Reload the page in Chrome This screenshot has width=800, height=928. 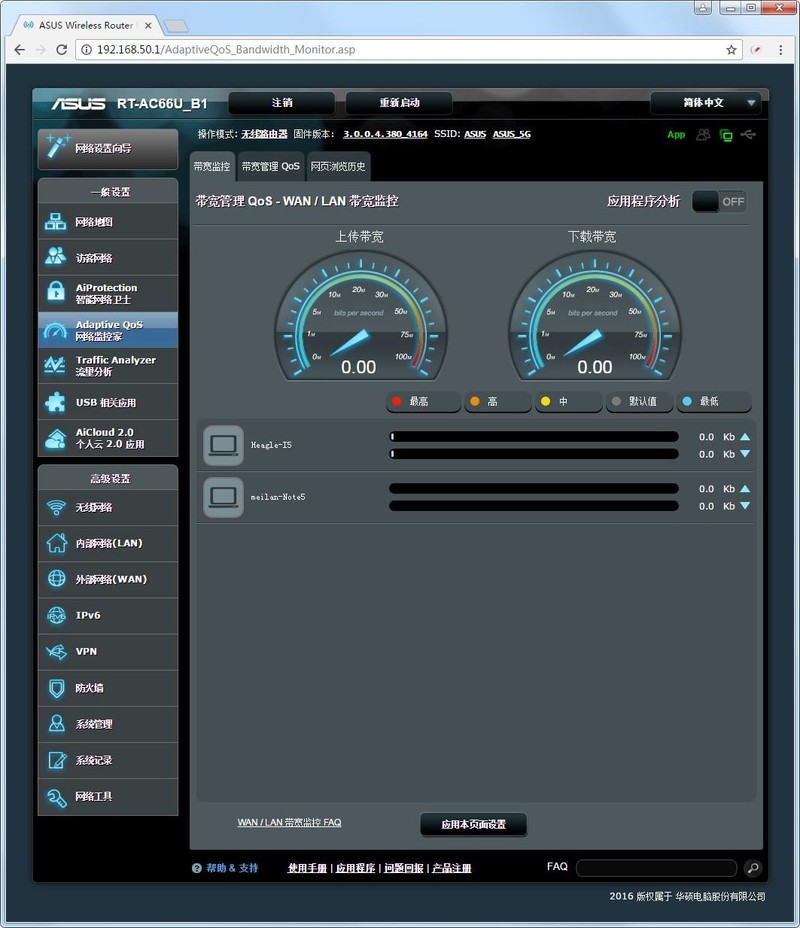pos(61,50)
